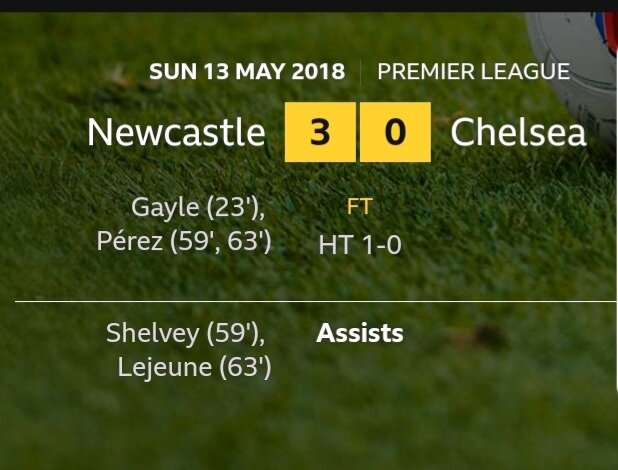Click the Chelsea team name
Viewport: 618px width, 470px height.
(518, 132)
